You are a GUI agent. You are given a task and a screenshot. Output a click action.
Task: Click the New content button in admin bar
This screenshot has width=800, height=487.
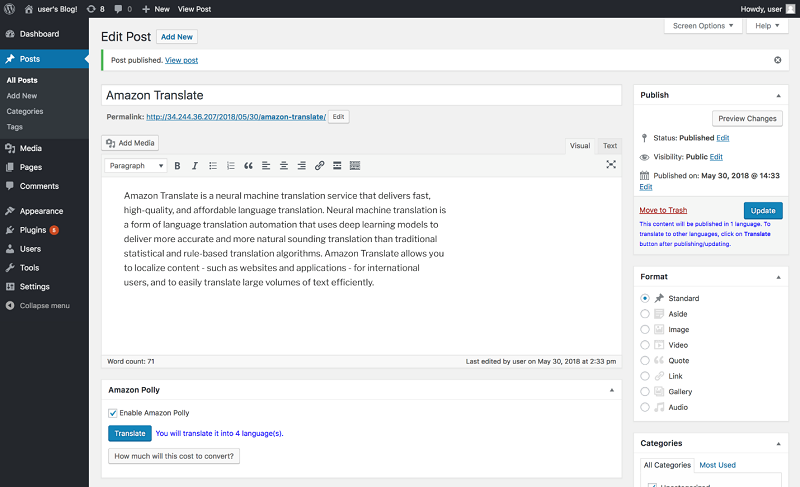[156, 9]
